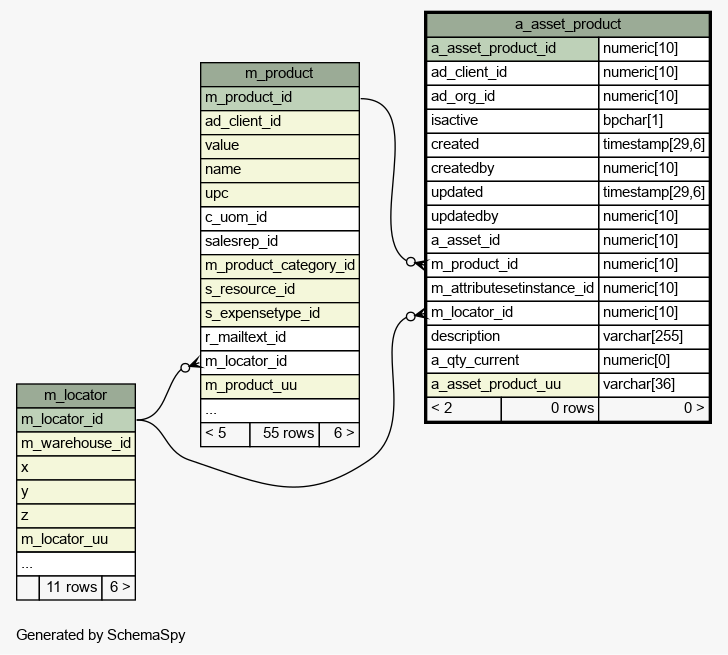This screenshot has height=655, width=728.
Task: Click the ellipsis row in m_product
Action: [280, 410]
